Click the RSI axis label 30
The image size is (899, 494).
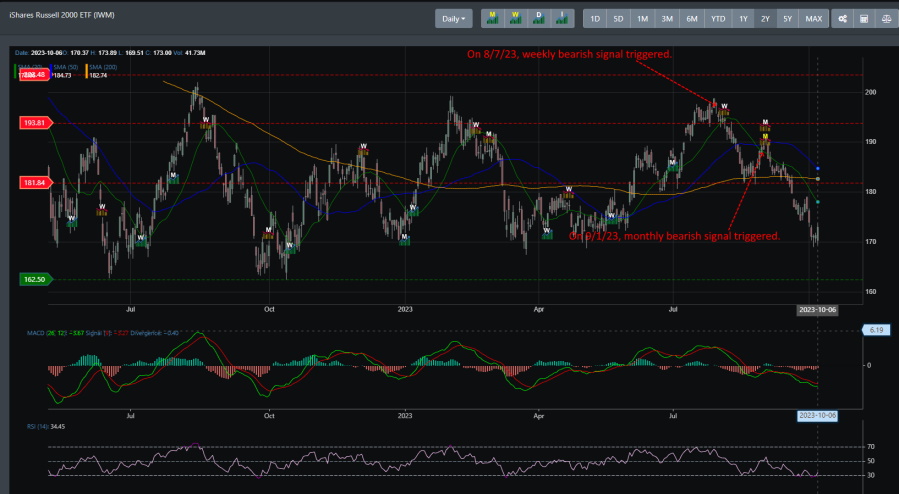pyautogui.click(x=871, y=475)
